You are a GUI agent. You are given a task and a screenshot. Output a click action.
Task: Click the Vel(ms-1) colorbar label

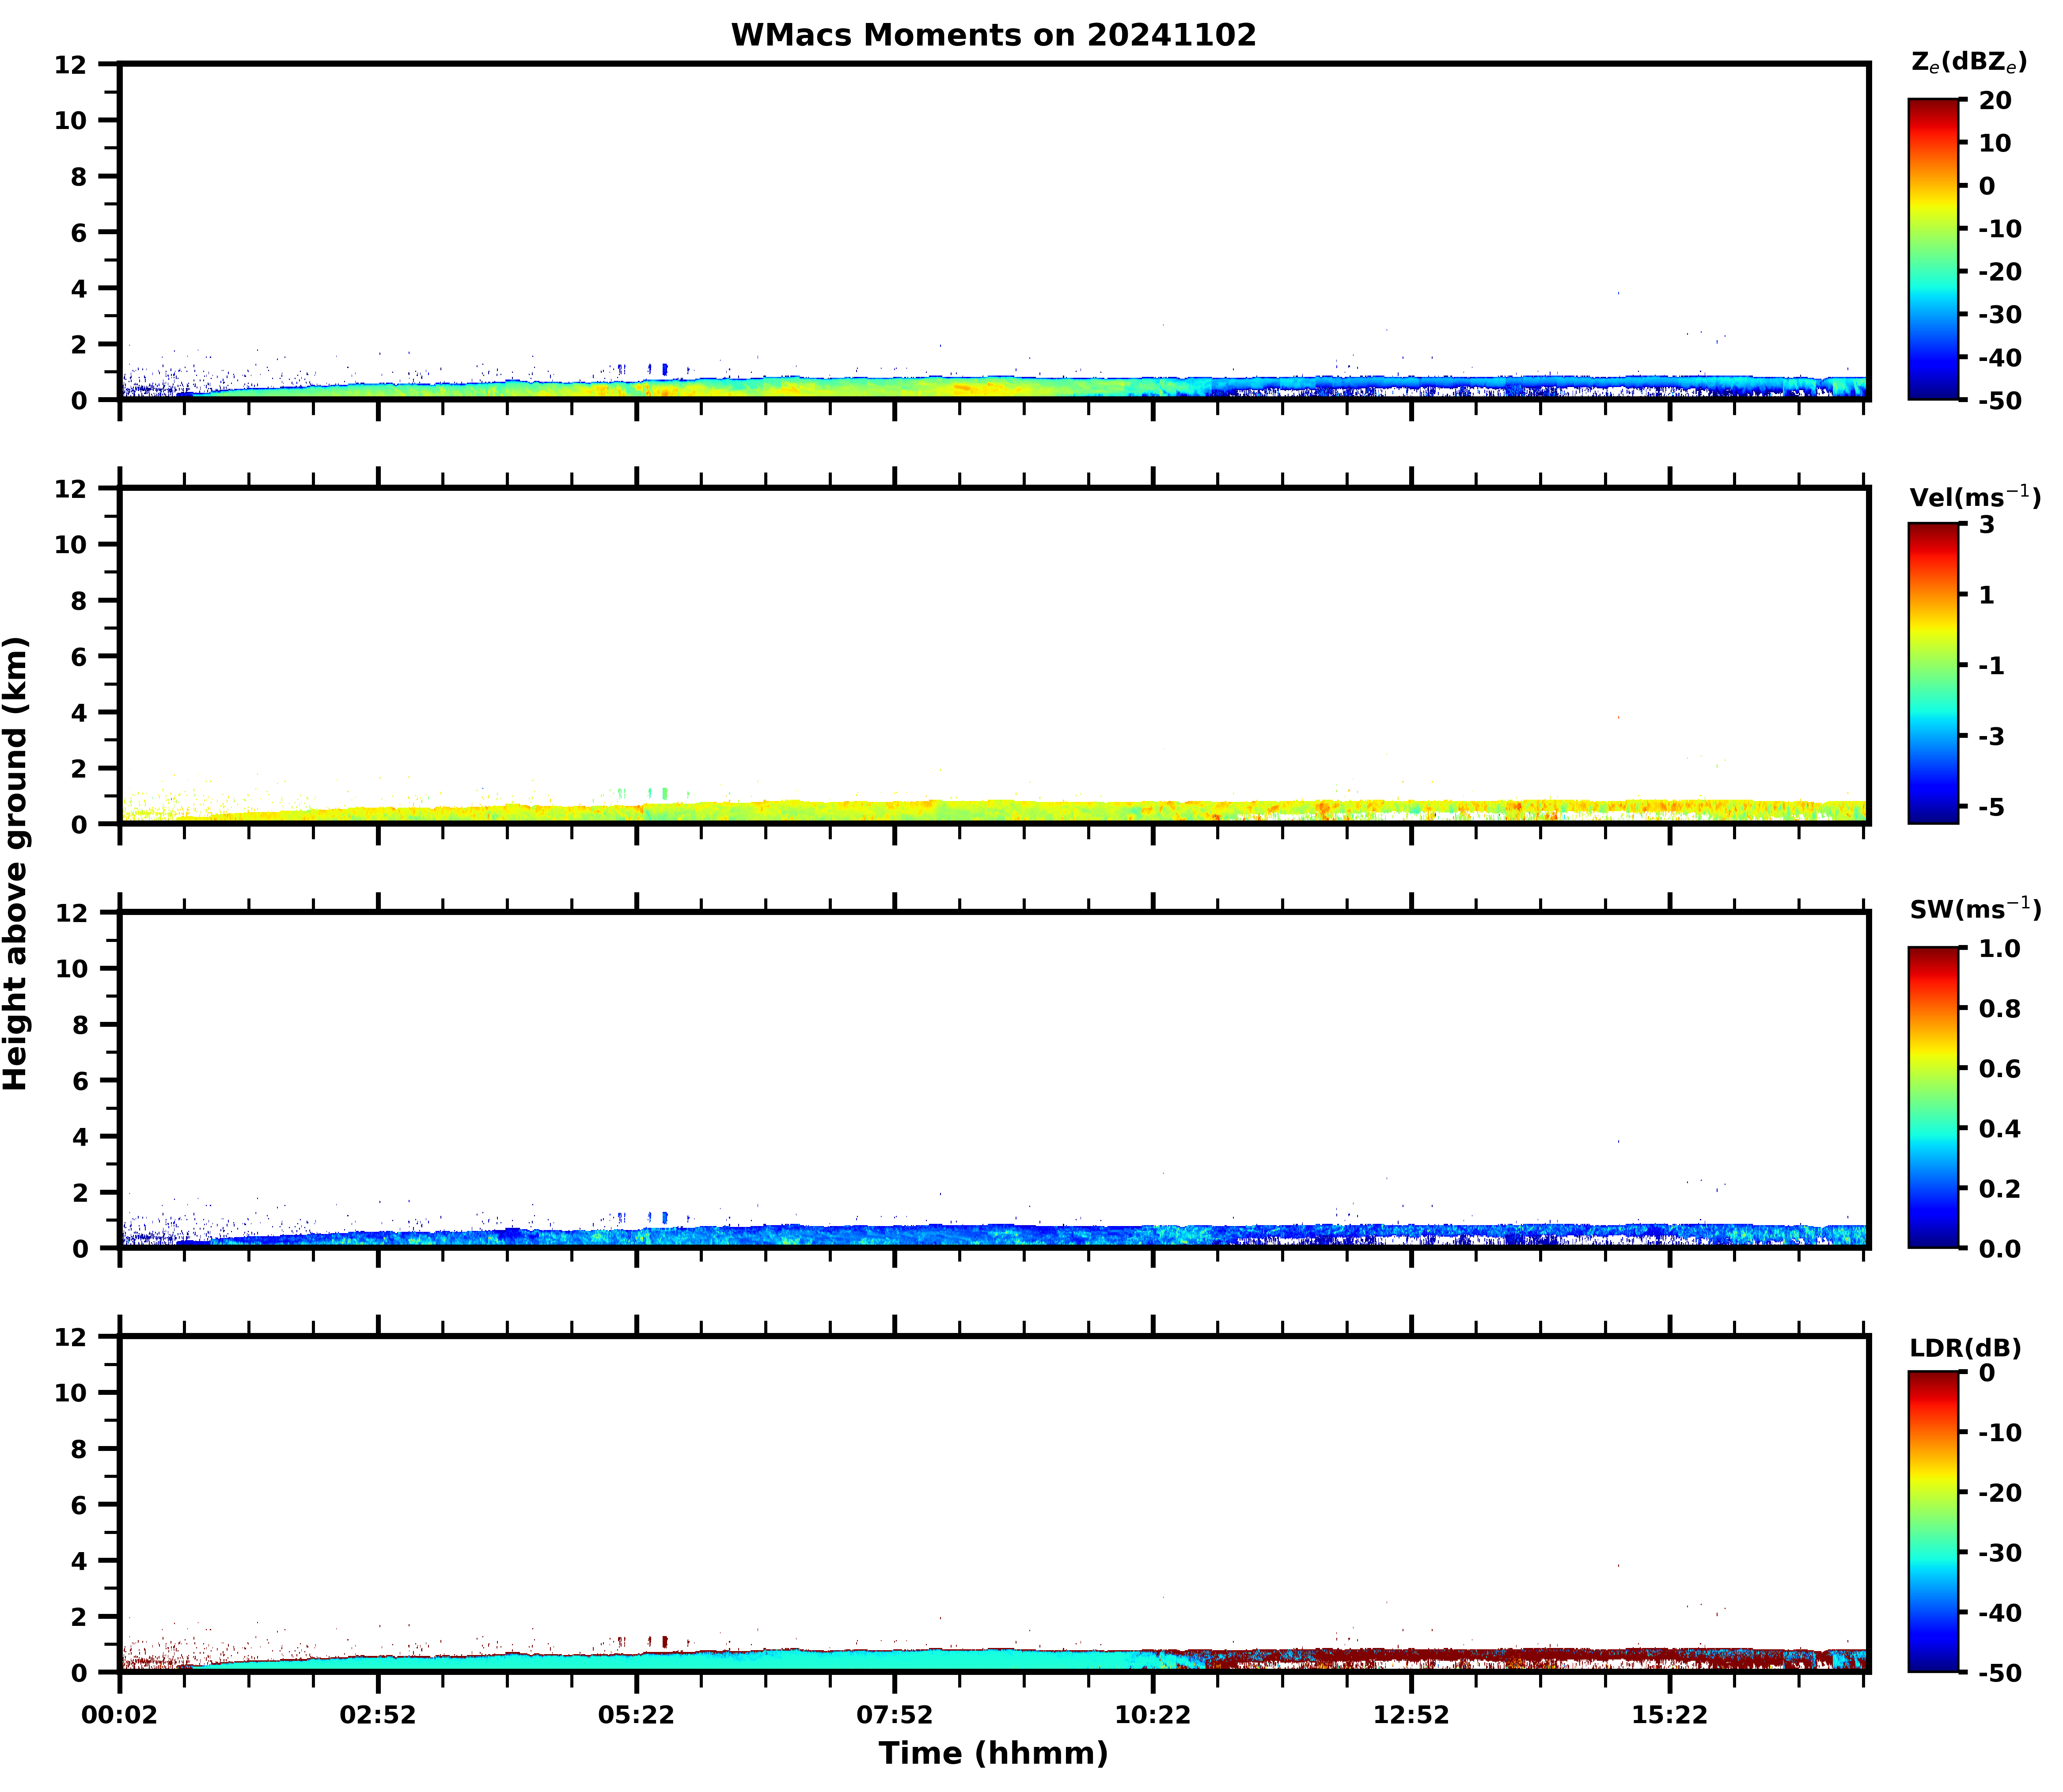(x=1974, y=496)
